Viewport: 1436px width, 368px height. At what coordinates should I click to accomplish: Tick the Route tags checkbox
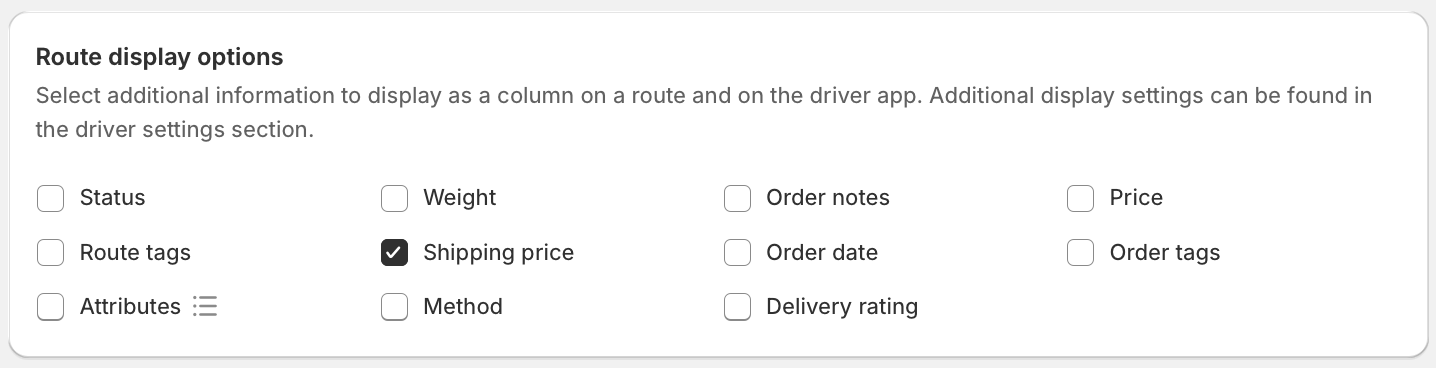tap(50, 252)
